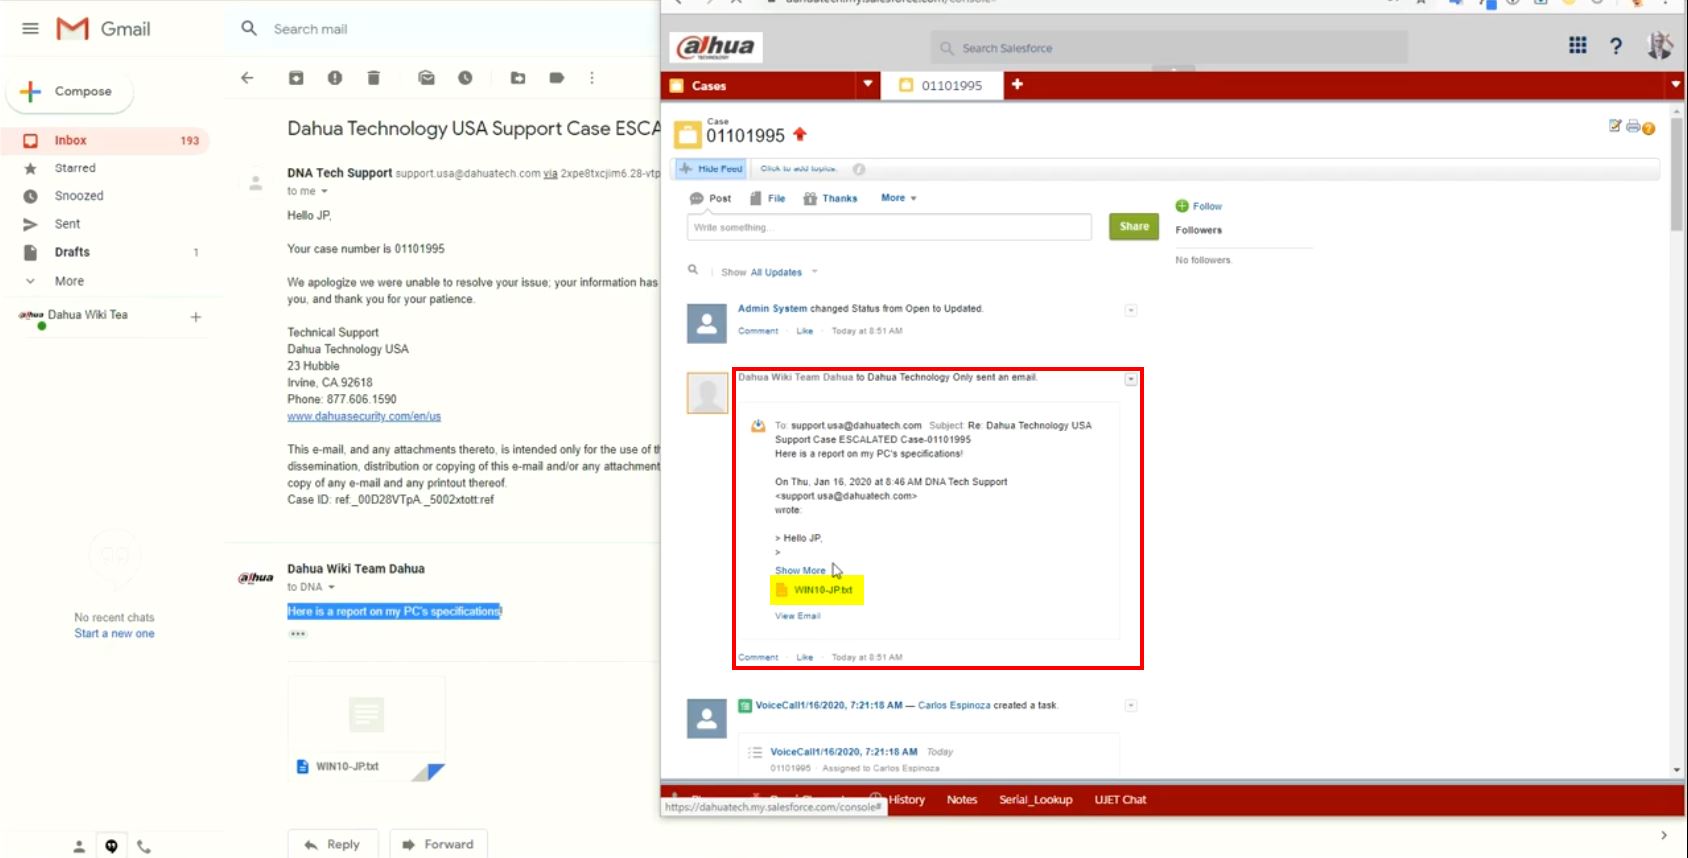Open the UJET Chat footer component
The height and width of the screenshot is (858, 1688).
[x=1120, y=800]
